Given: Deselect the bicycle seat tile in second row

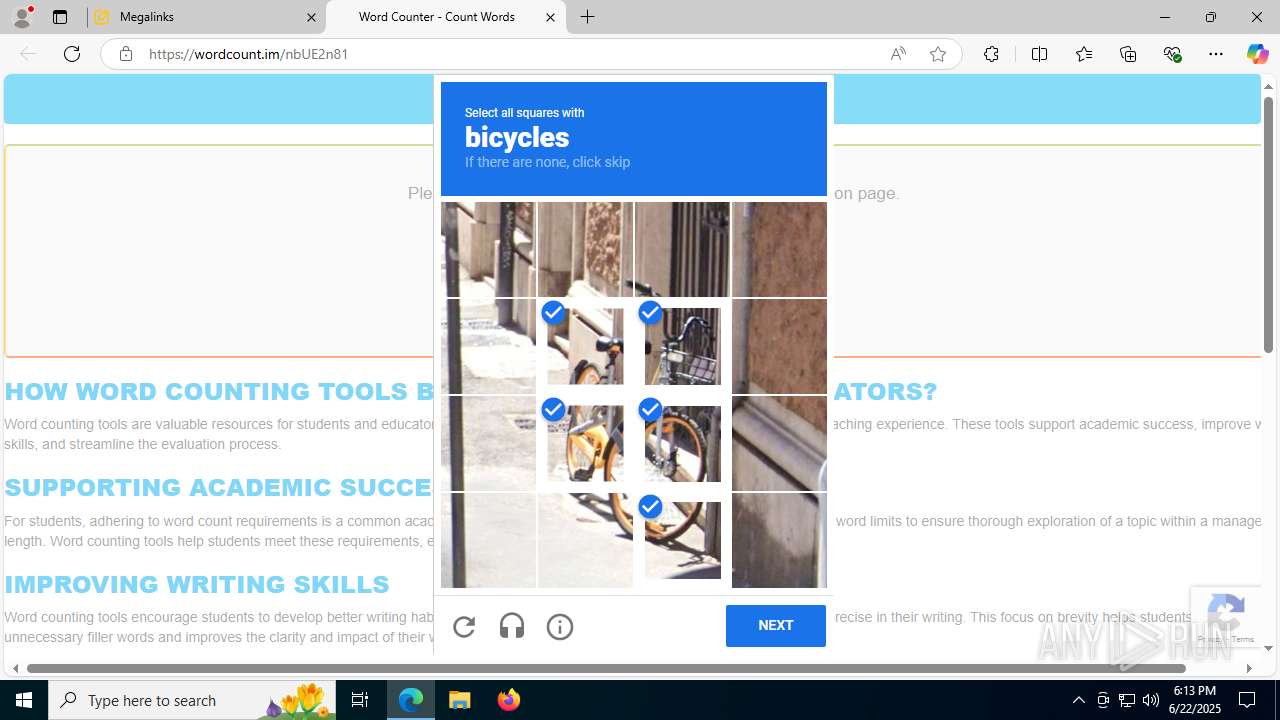Looking at the screenshot, I should (585, 346).
